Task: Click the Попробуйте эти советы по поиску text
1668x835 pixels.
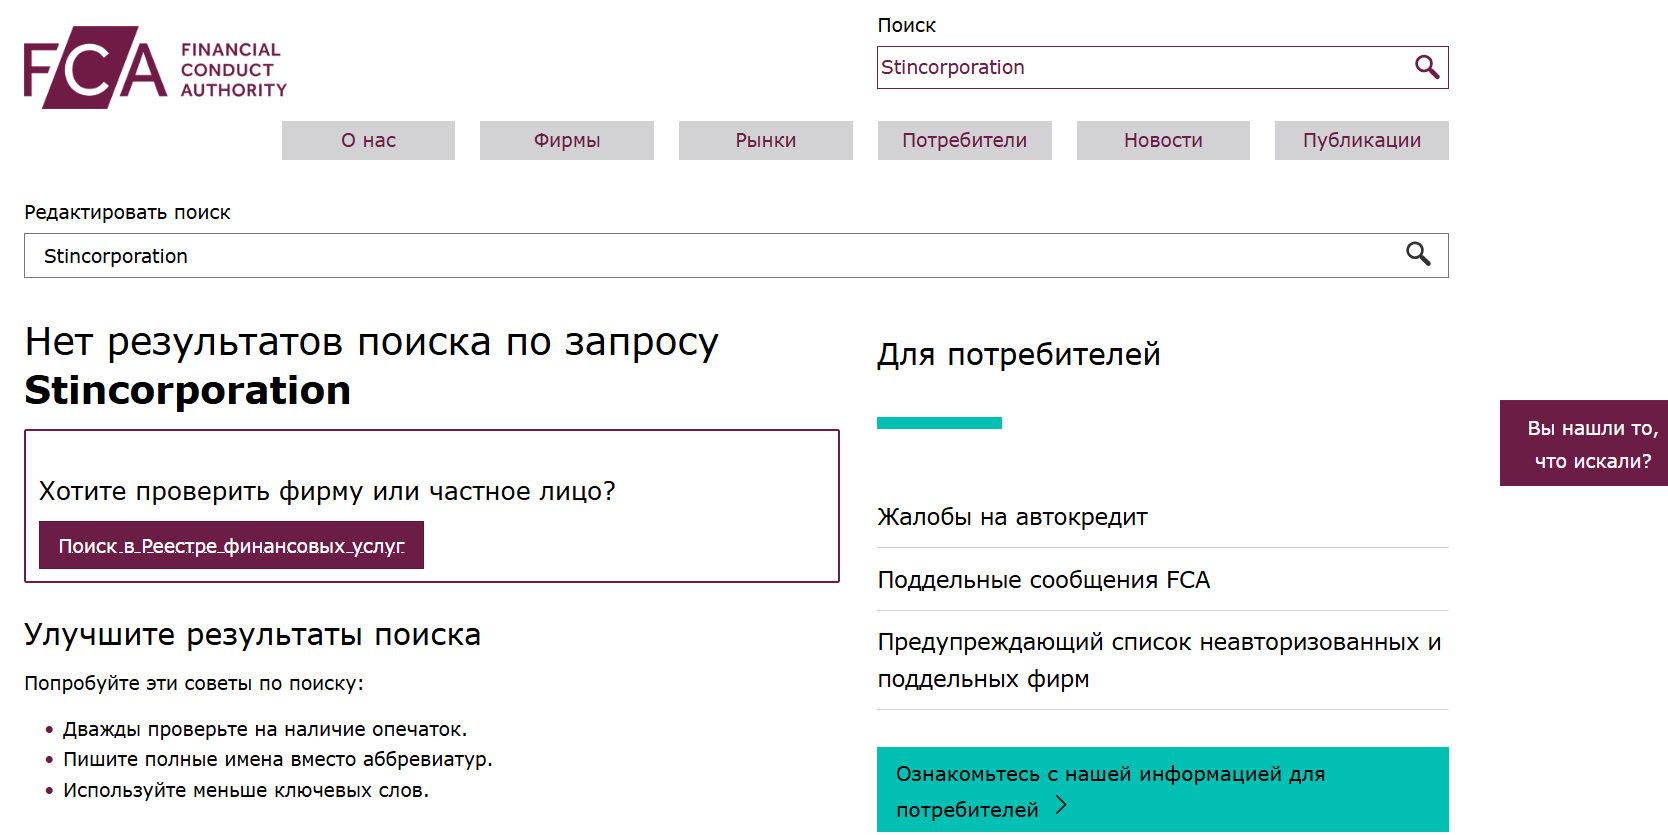Action: [194, 683]
